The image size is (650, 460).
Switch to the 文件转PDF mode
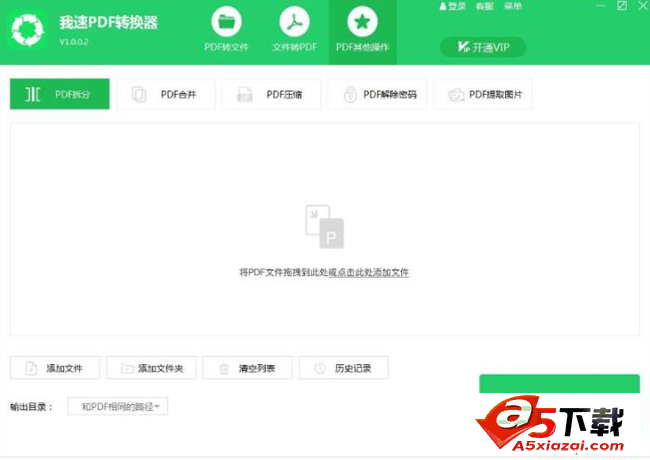(294, 31)
